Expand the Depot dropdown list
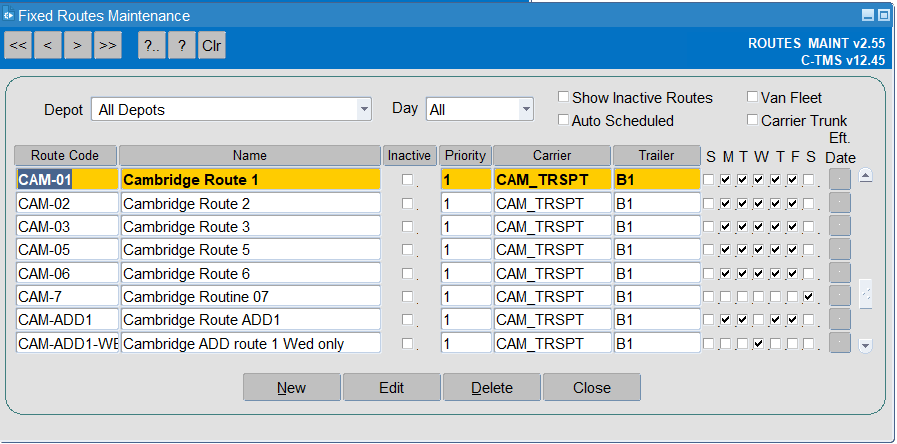The image size is (897, 444). 363,109
